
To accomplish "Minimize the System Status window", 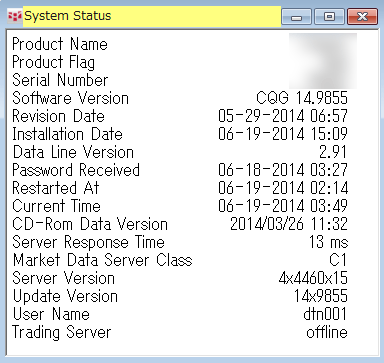I will tap(296, 17).
